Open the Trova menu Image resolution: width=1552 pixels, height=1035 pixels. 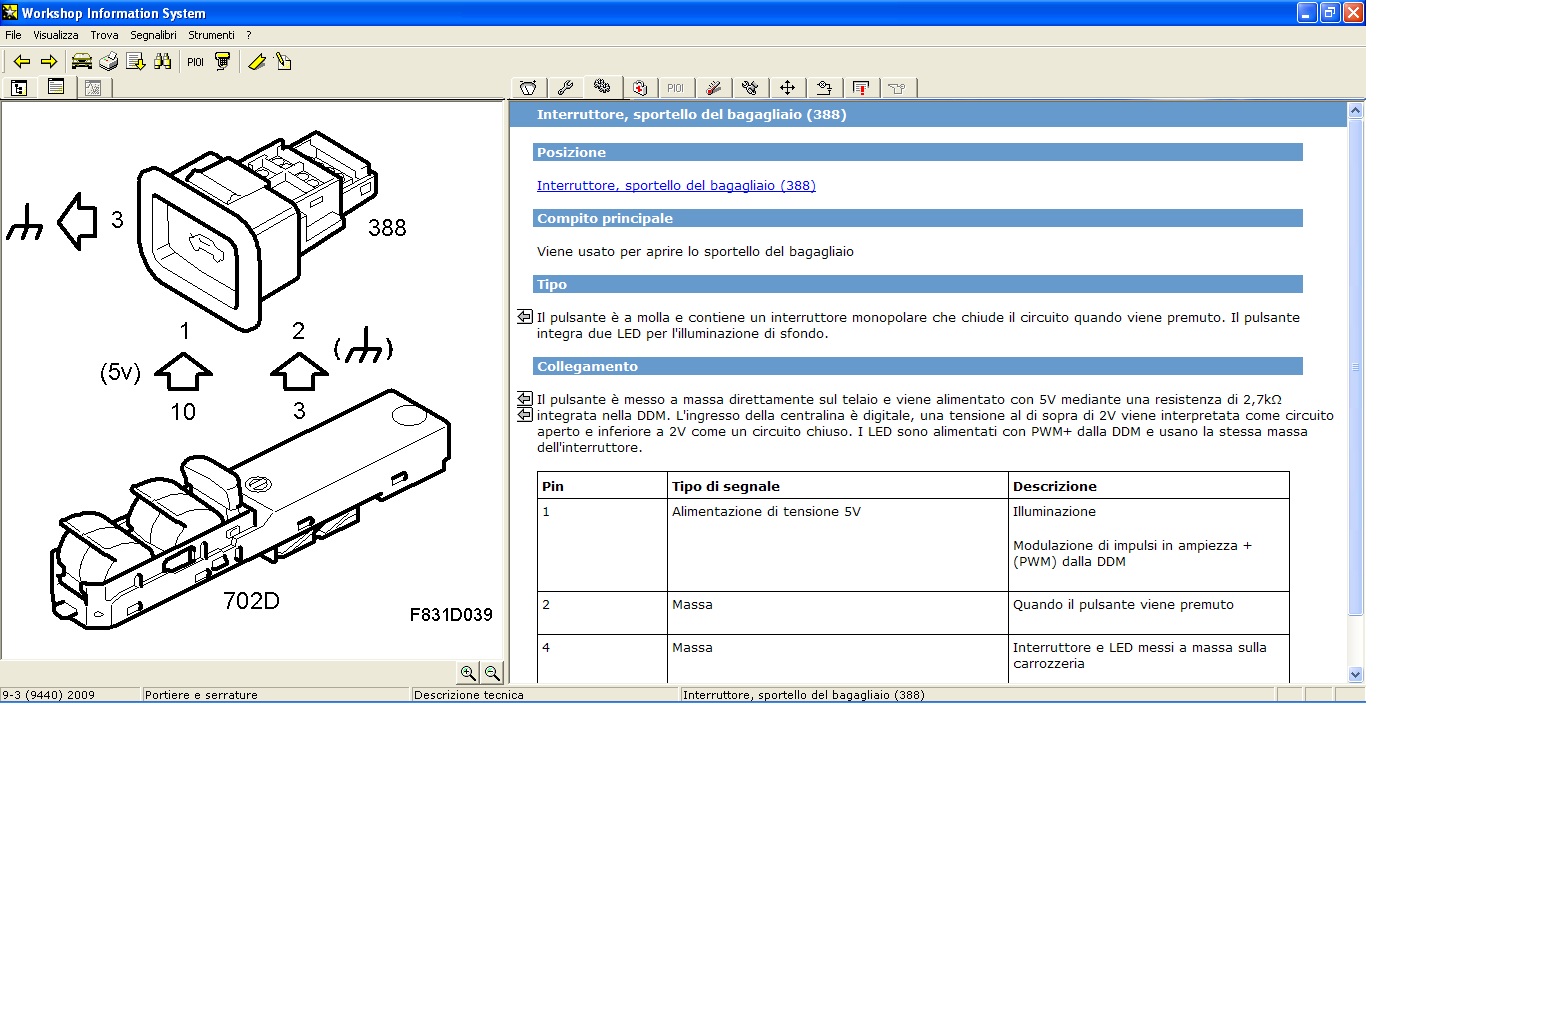104,35
